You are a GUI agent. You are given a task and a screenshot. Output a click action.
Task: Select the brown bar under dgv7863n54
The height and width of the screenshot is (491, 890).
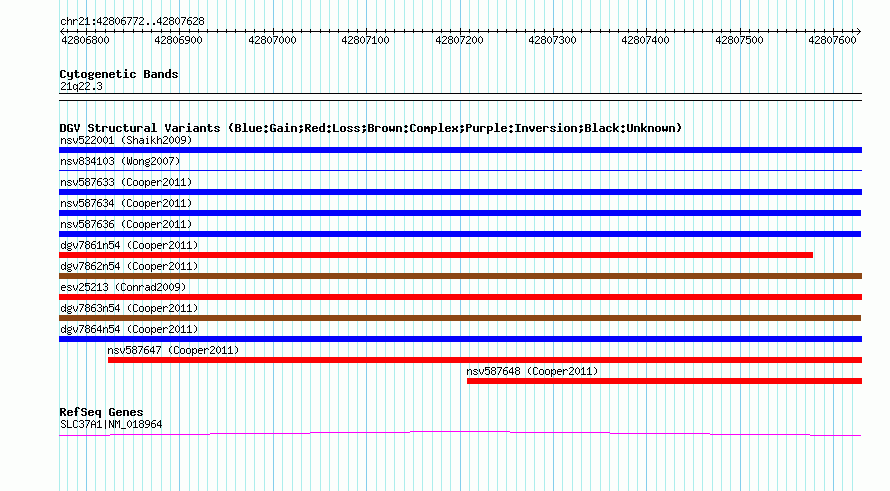[460, 318]
